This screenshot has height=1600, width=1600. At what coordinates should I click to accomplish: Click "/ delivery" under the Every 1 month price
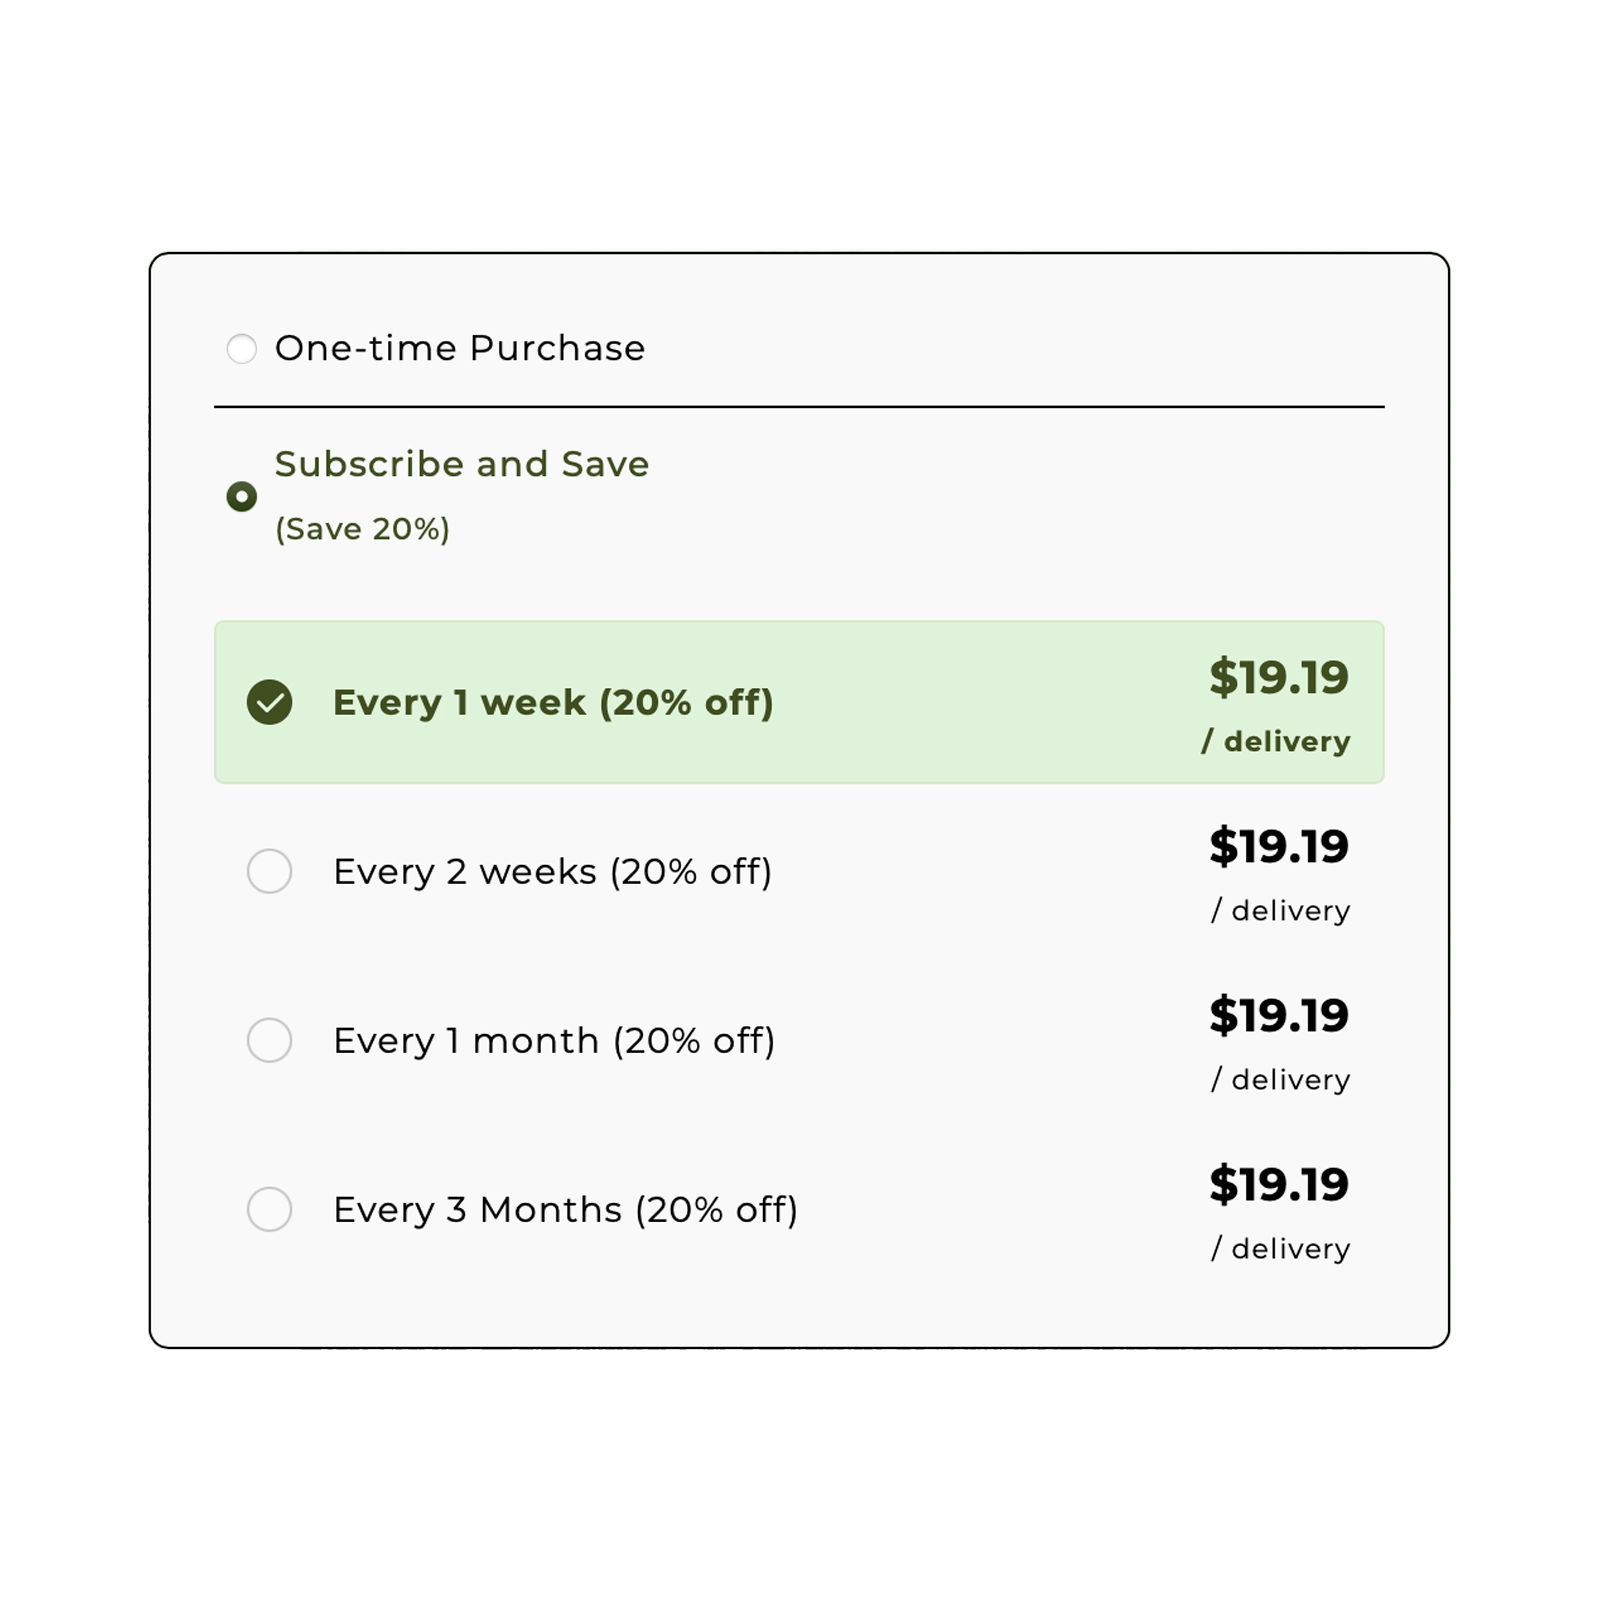[1280, 1080]
